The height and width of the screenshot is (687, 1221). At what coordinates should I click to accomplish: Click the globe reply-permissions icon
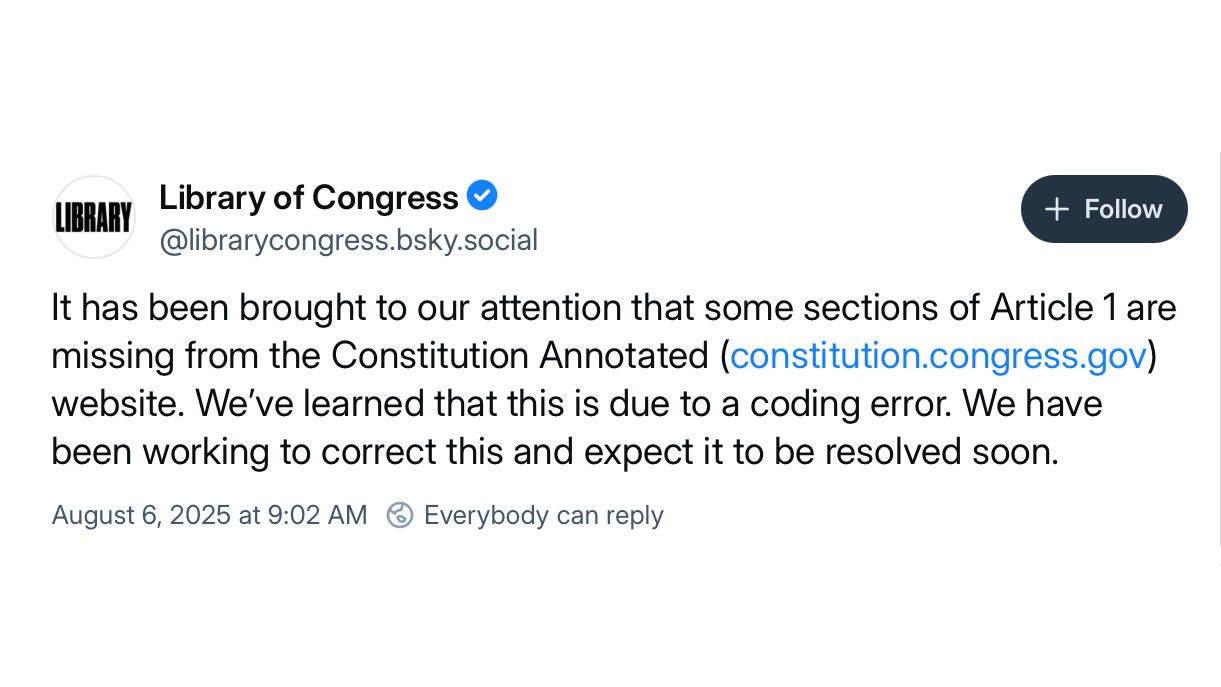pos(399,515)
